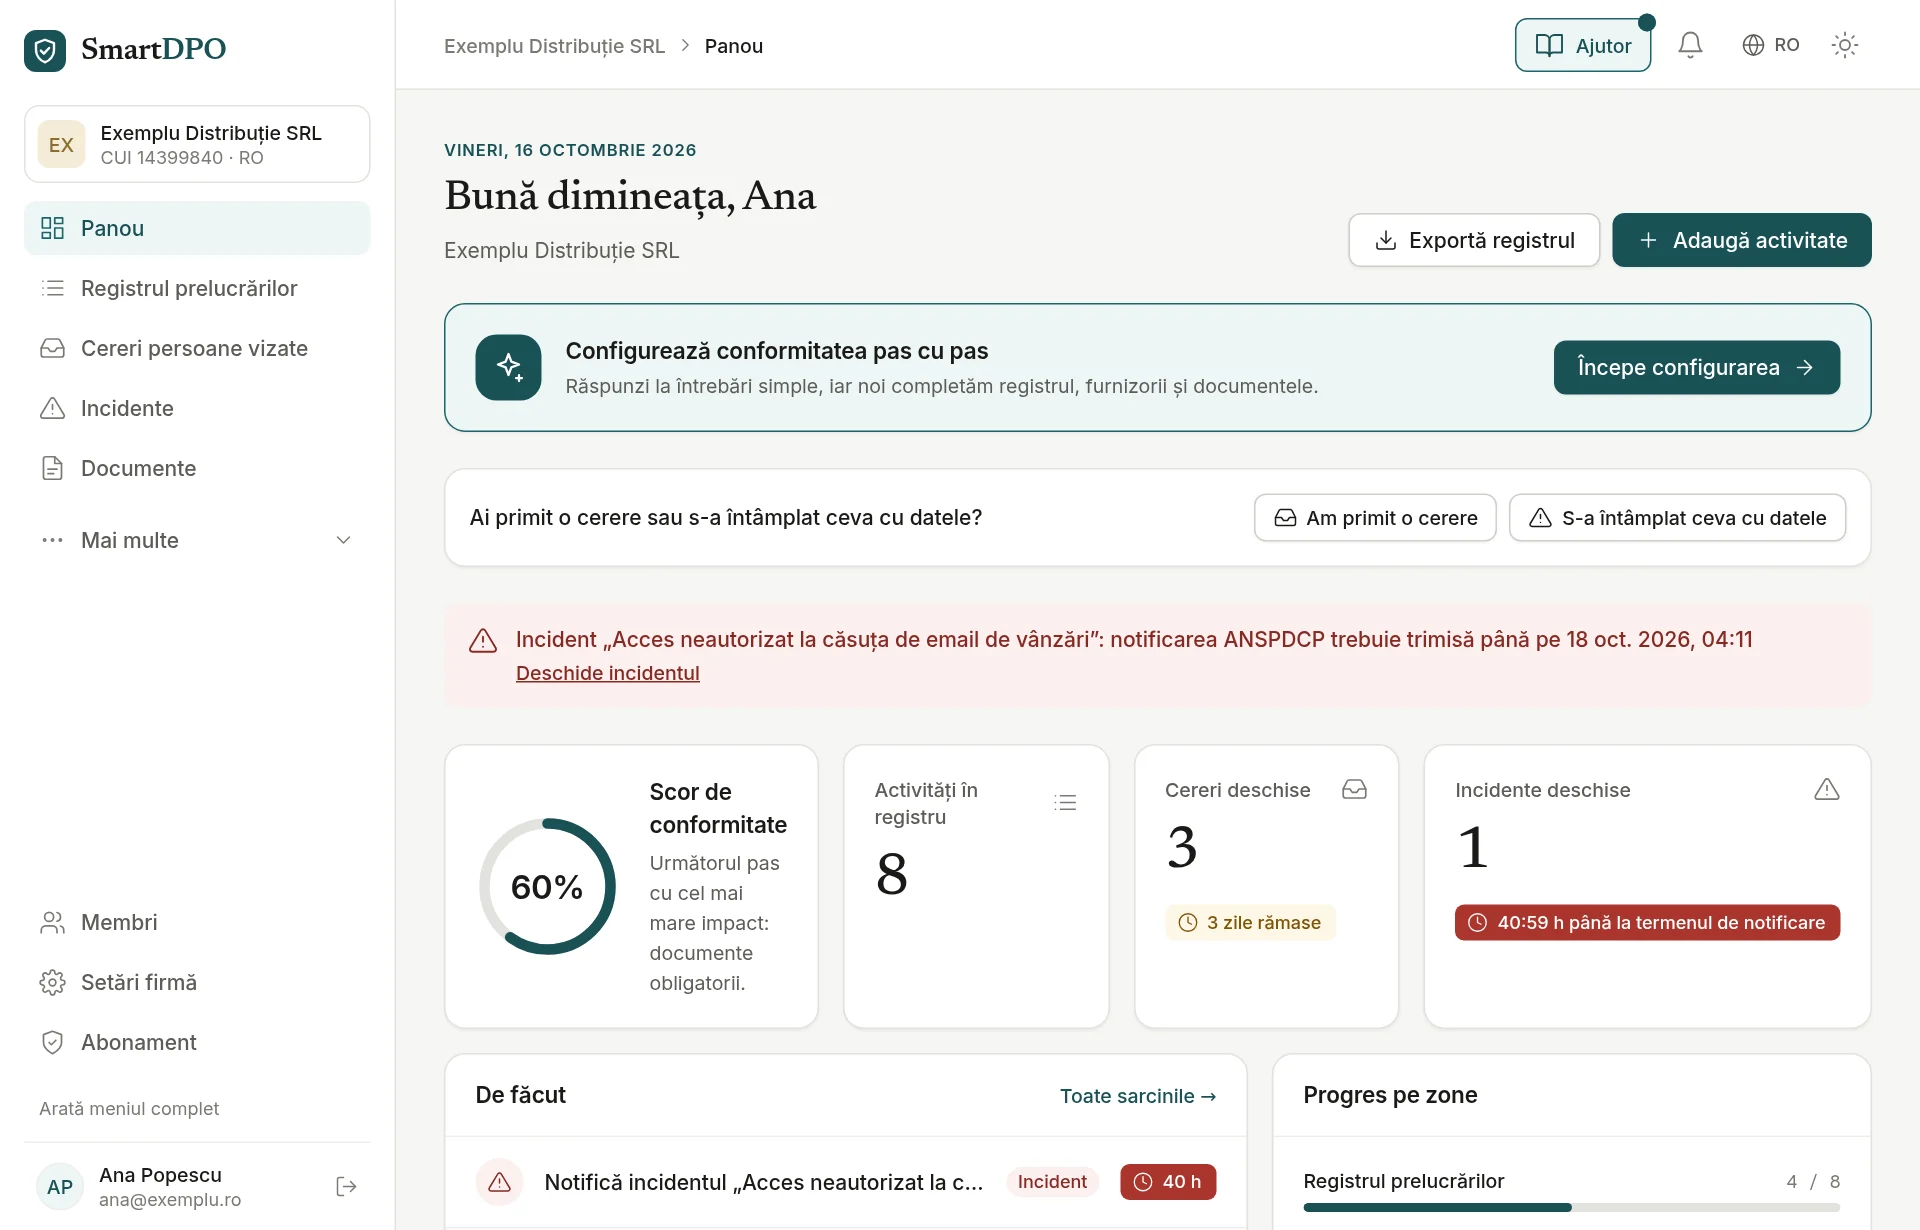Click red alert icon beside Notifică incidentul task

pos(499,1182)
